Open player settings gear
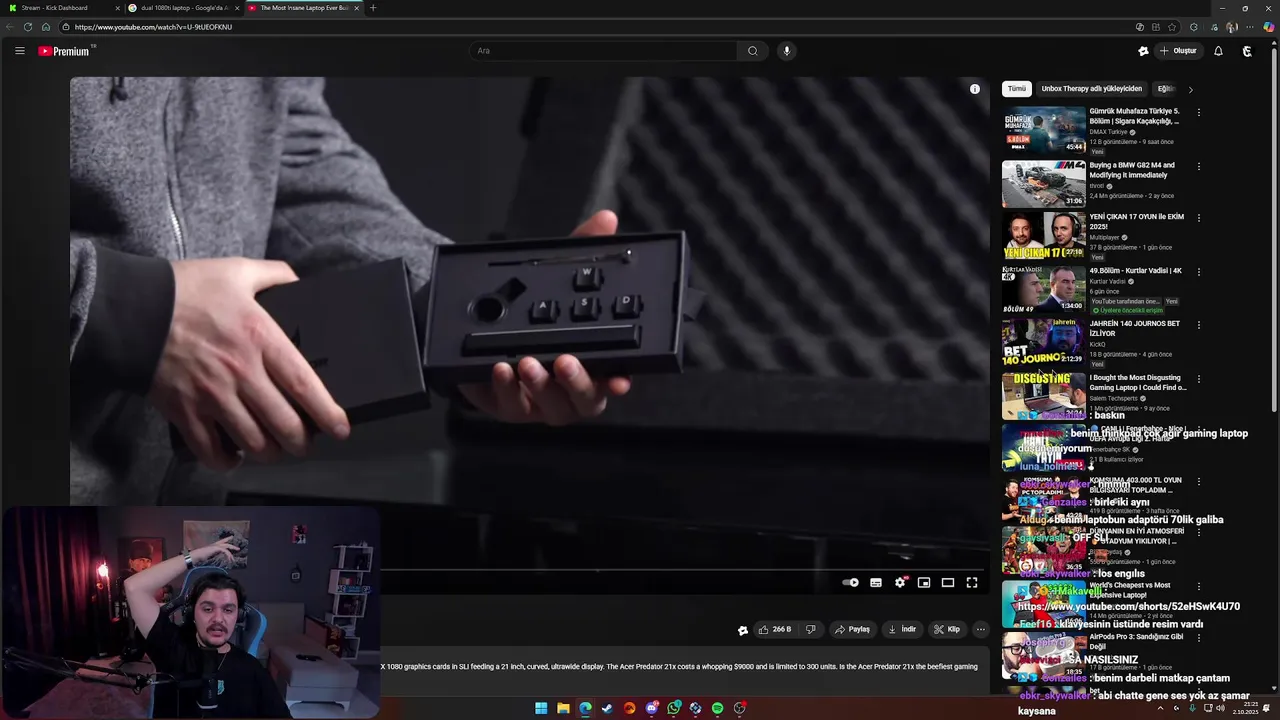The width and height of the screenshot is (1280, 720). pos(900,582)
